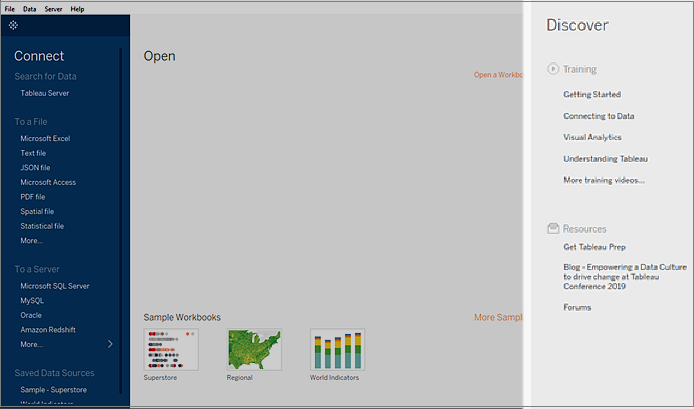The image size is (694, 409).
Task: Open the Help menu
Action: point(78,8)
